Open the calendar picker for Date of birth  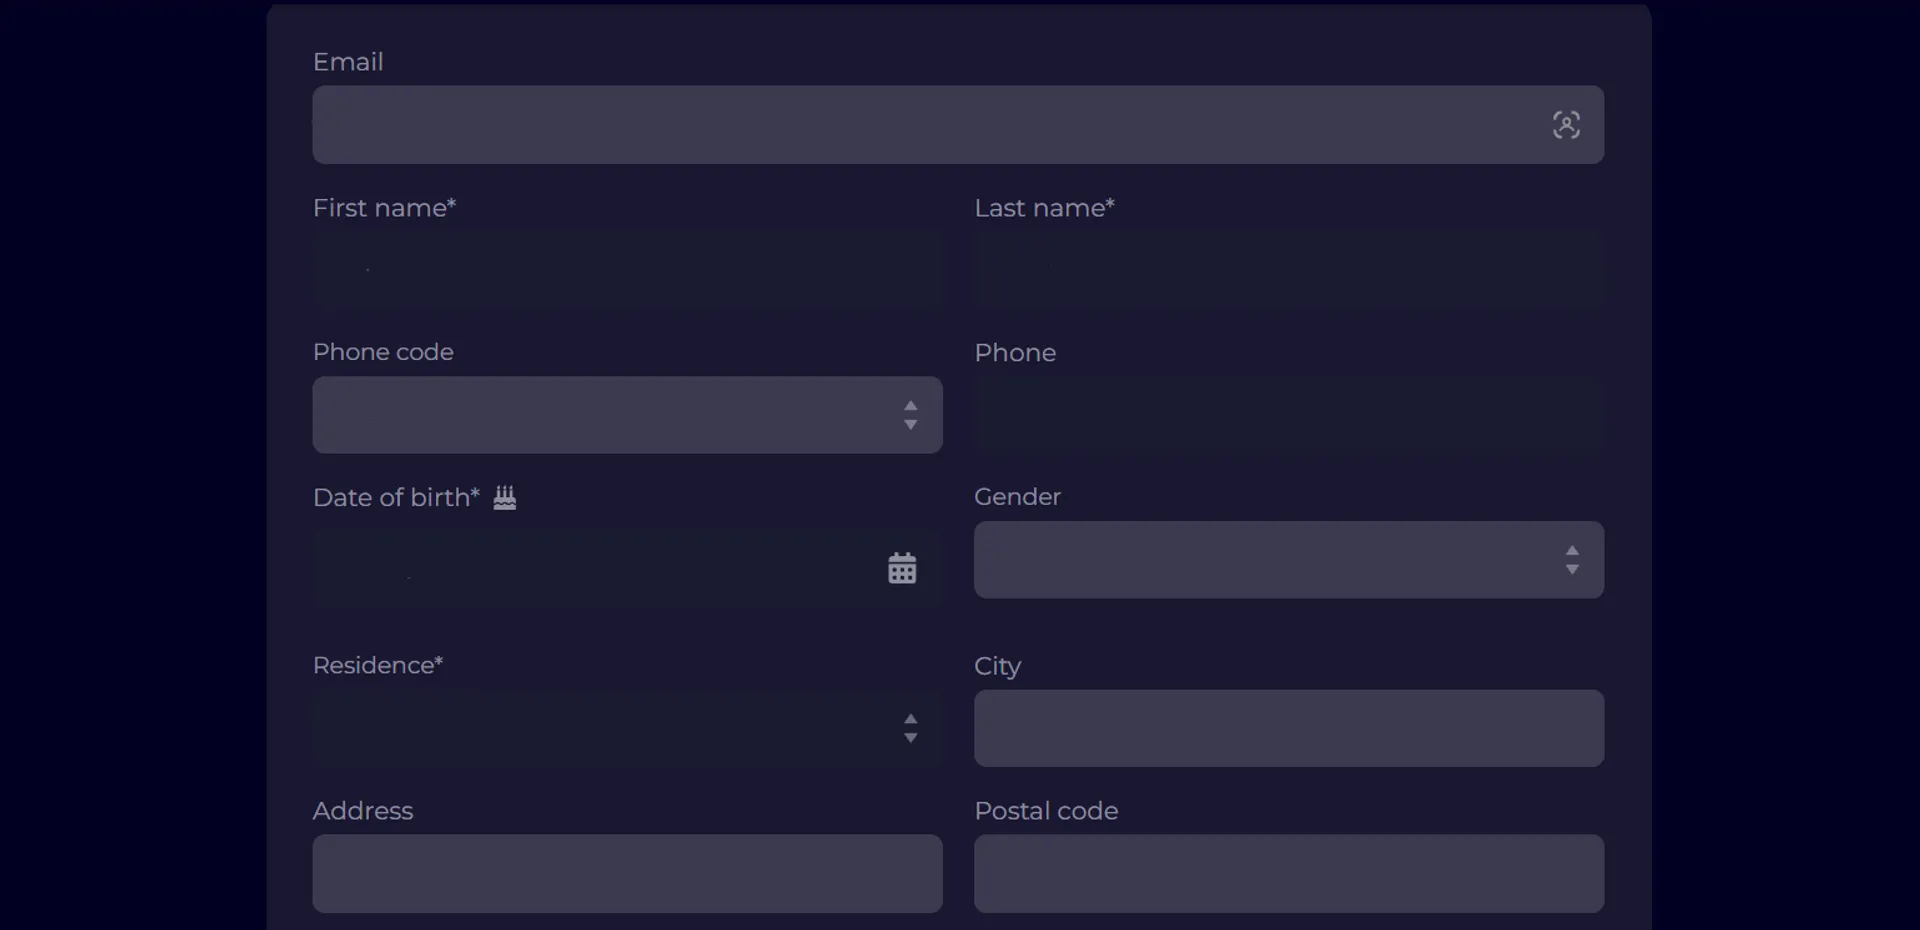click(901, 567)
